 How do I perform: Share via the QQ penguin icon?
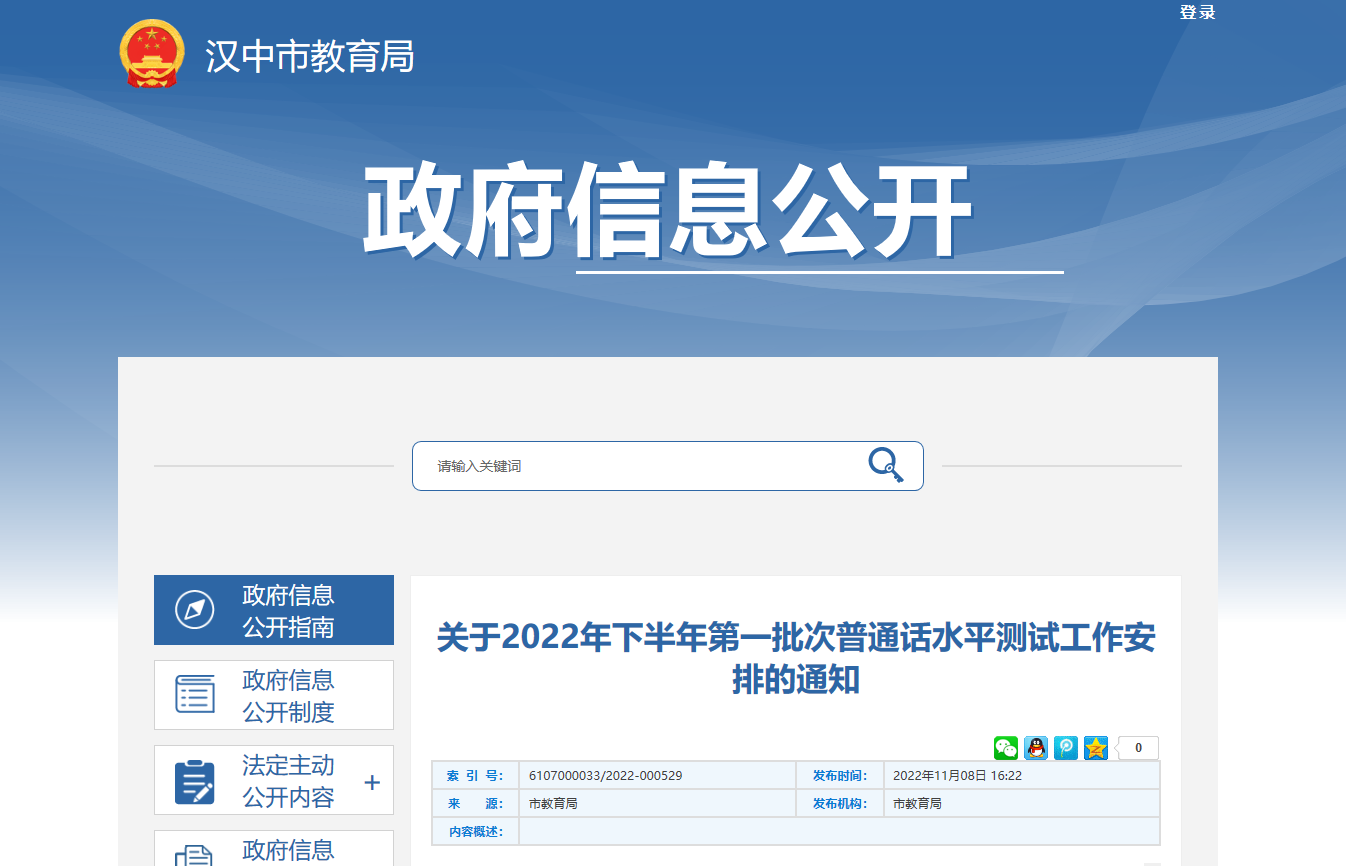tap(1035, 748)
